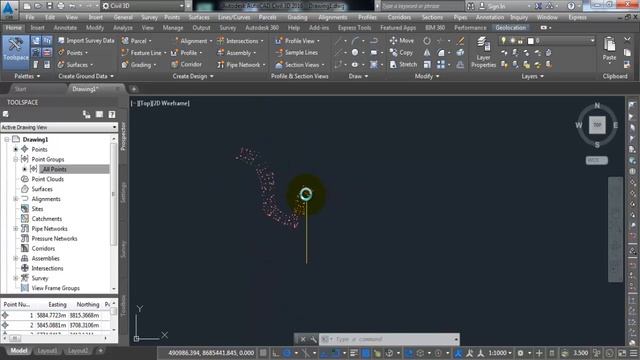Click the Import Survey Data icon
640x360 pixels.
point(61,40)
